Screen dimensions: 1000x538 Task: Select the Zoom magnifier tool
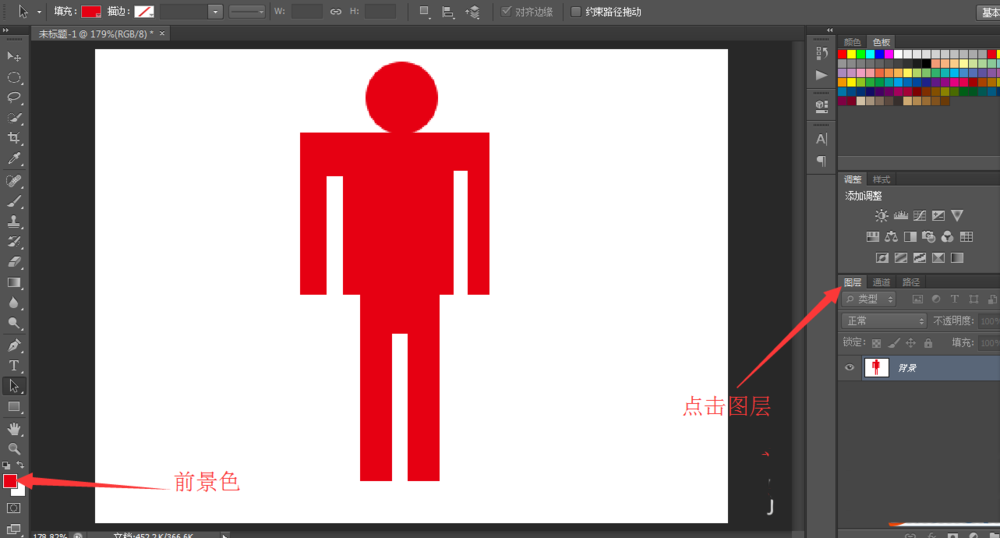coord(14,449)
